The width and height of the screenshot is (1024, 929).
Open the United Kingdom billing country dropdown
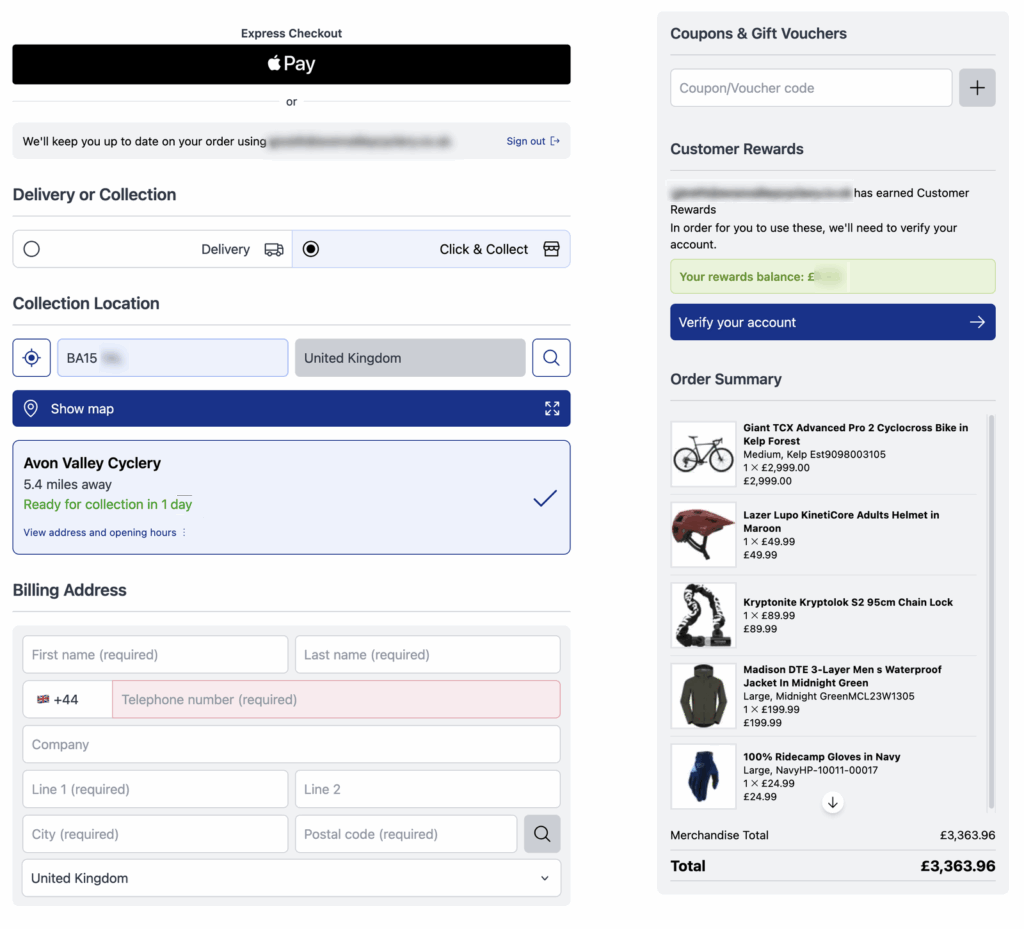pos(291,878)
